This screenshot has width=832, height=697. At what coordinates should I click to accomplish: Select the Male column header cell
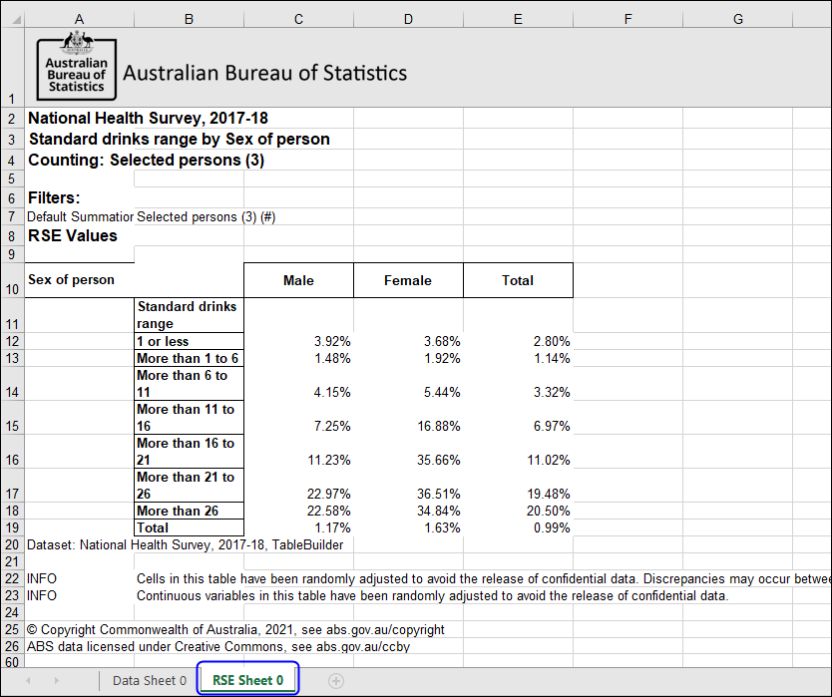coord(298,280)
